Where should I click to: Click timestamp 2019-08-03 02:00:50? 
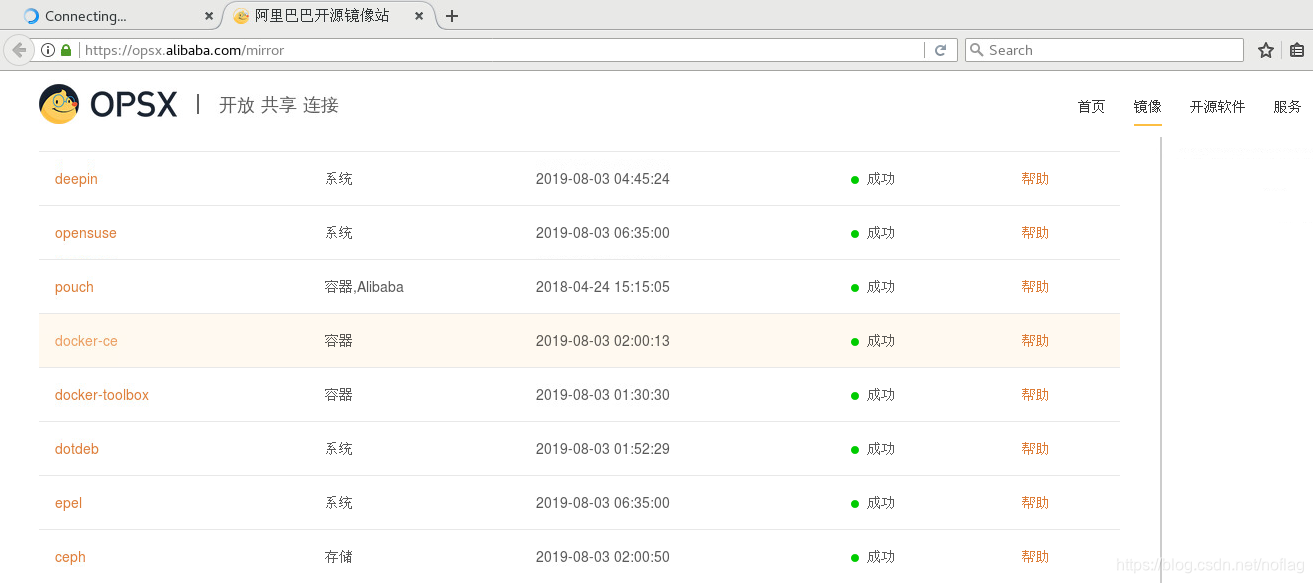pyautogui.click(x=603, y=557)
